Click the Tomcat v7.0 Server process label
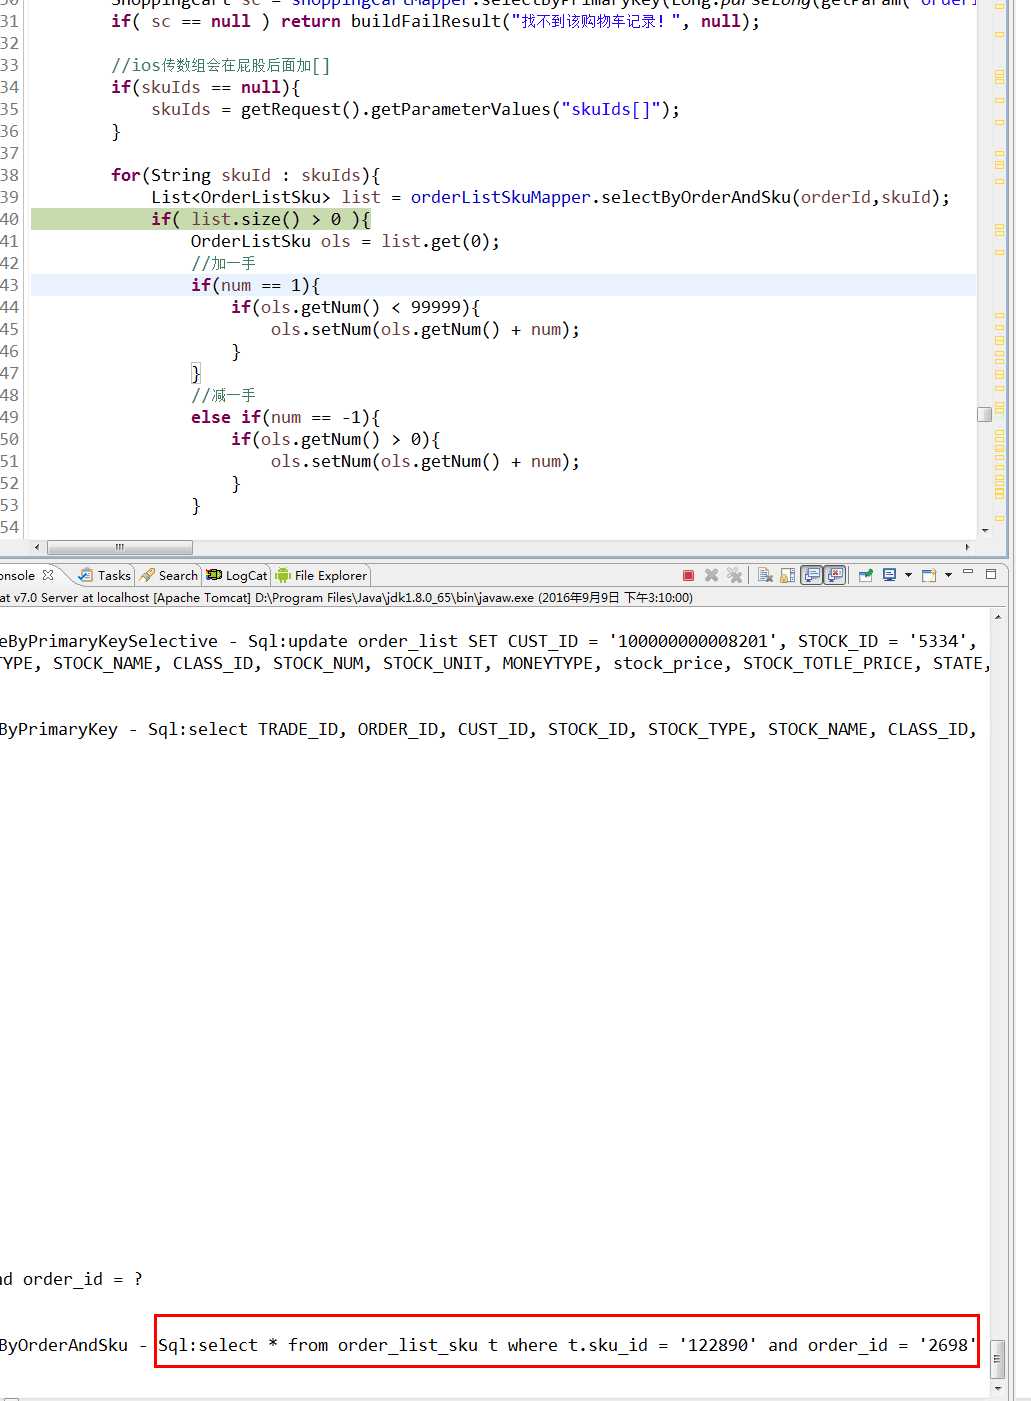1031x1401 pixels. pyautogui.click(x=346, y=598)
